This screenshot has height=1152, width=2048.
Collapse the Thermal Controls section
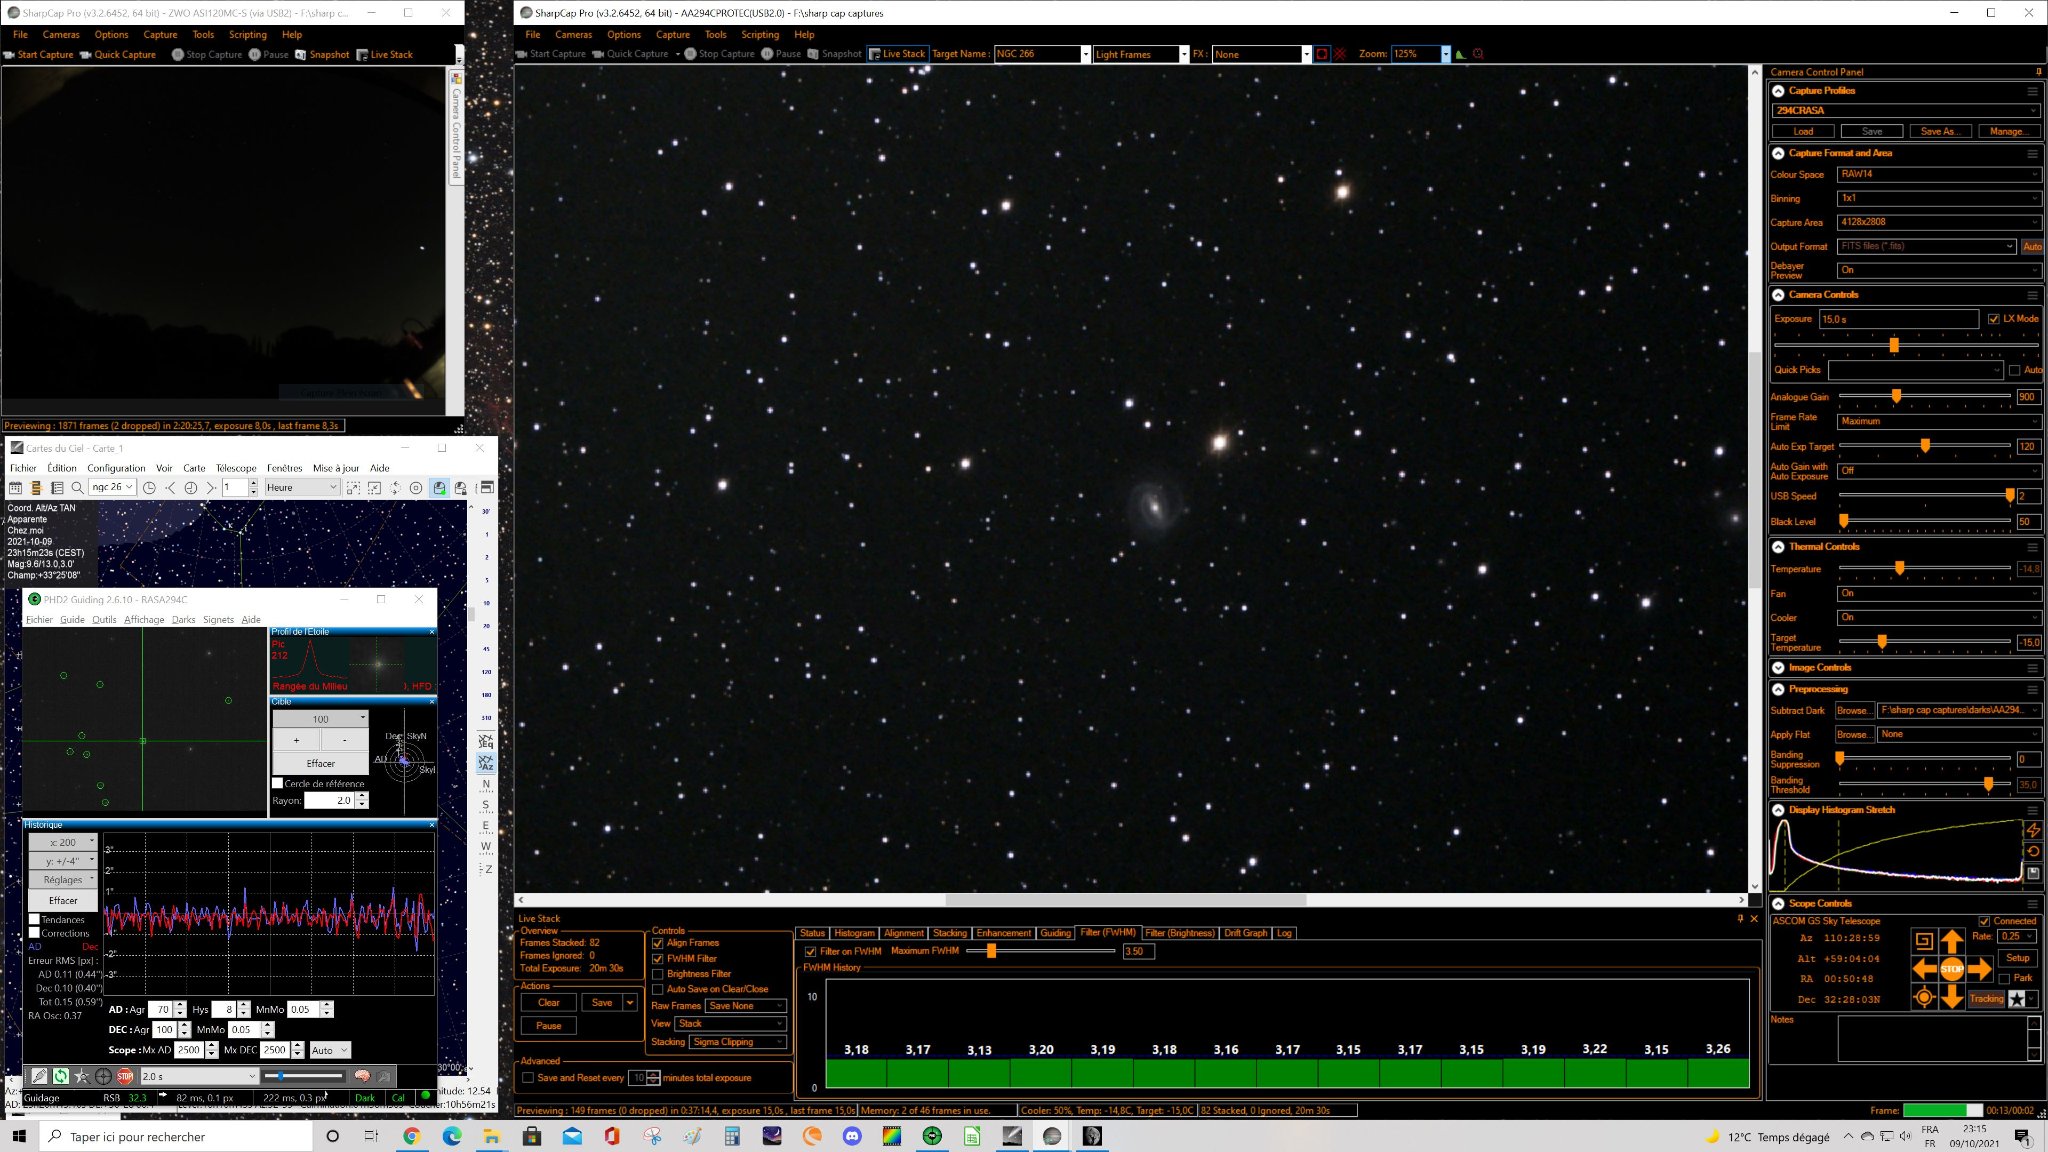(x=1778, y=547)
